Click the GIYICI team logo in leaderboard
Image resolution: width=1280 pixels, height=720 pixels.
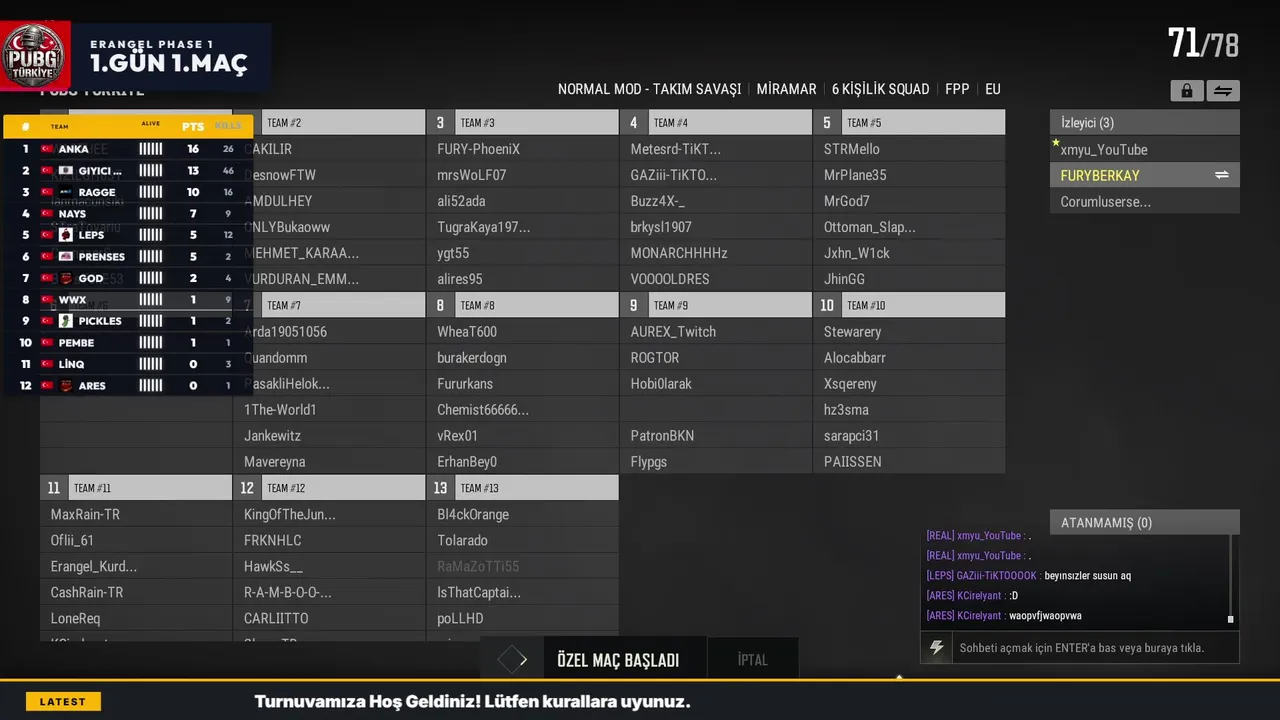click(66, 171)
